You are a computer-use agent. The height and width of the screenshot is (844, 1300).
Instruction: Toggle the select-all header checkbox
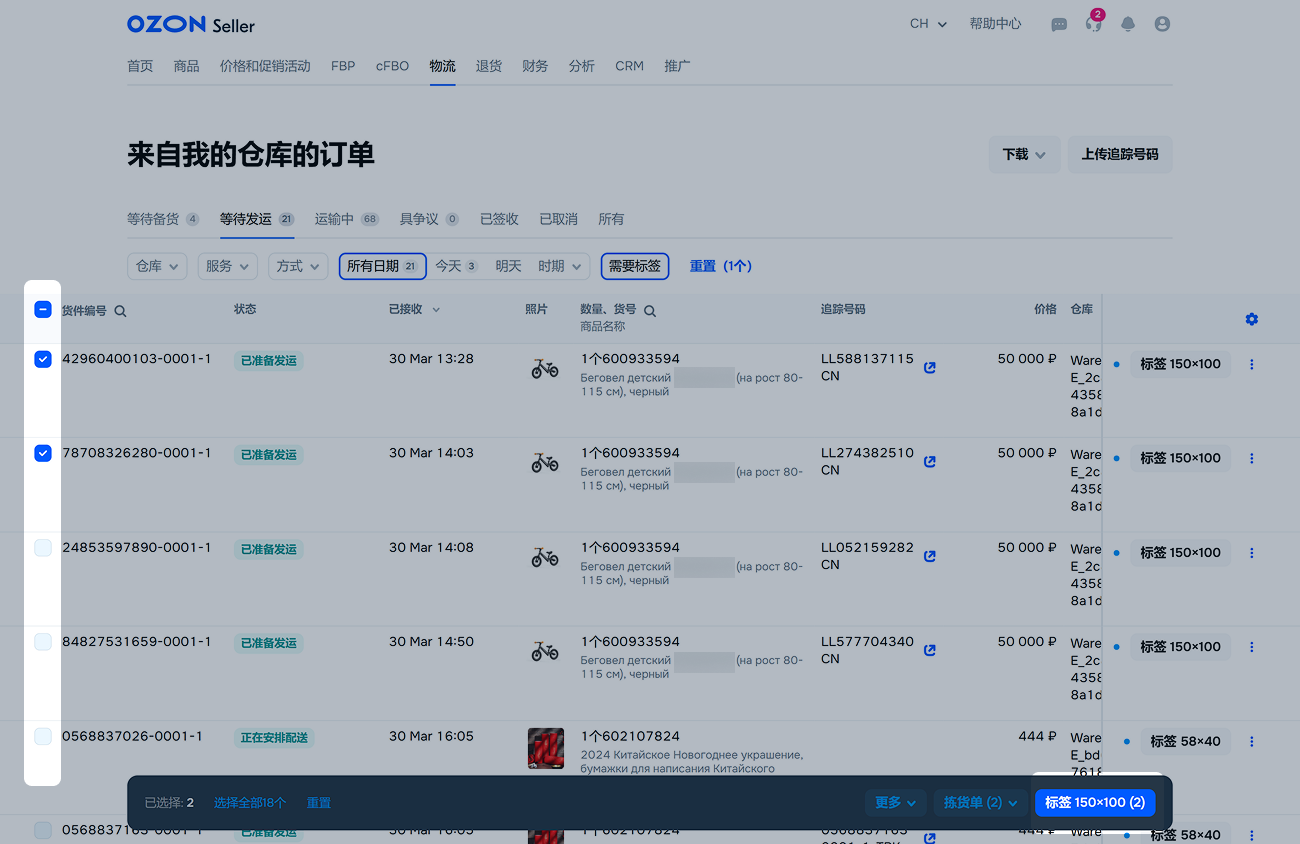[43, 310]
